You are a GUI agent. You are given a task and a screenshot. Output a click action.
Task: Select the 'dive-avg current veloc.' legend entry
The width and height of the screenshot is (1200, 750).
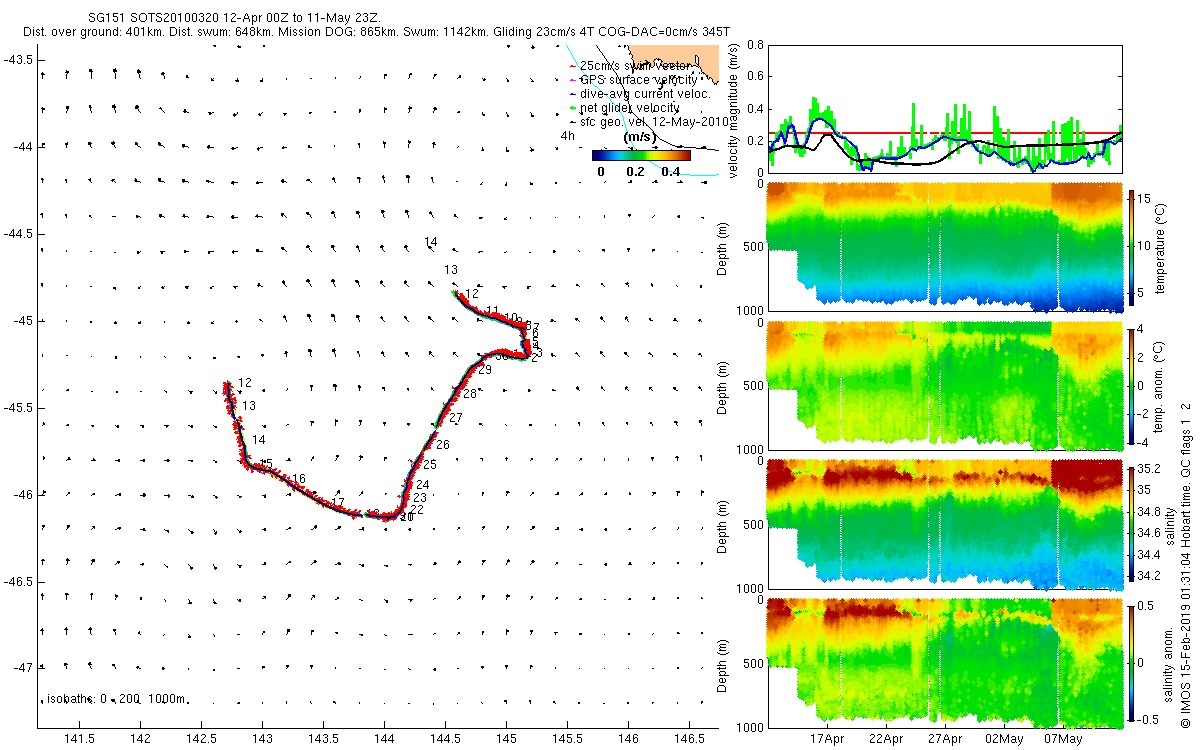(638, 93)
